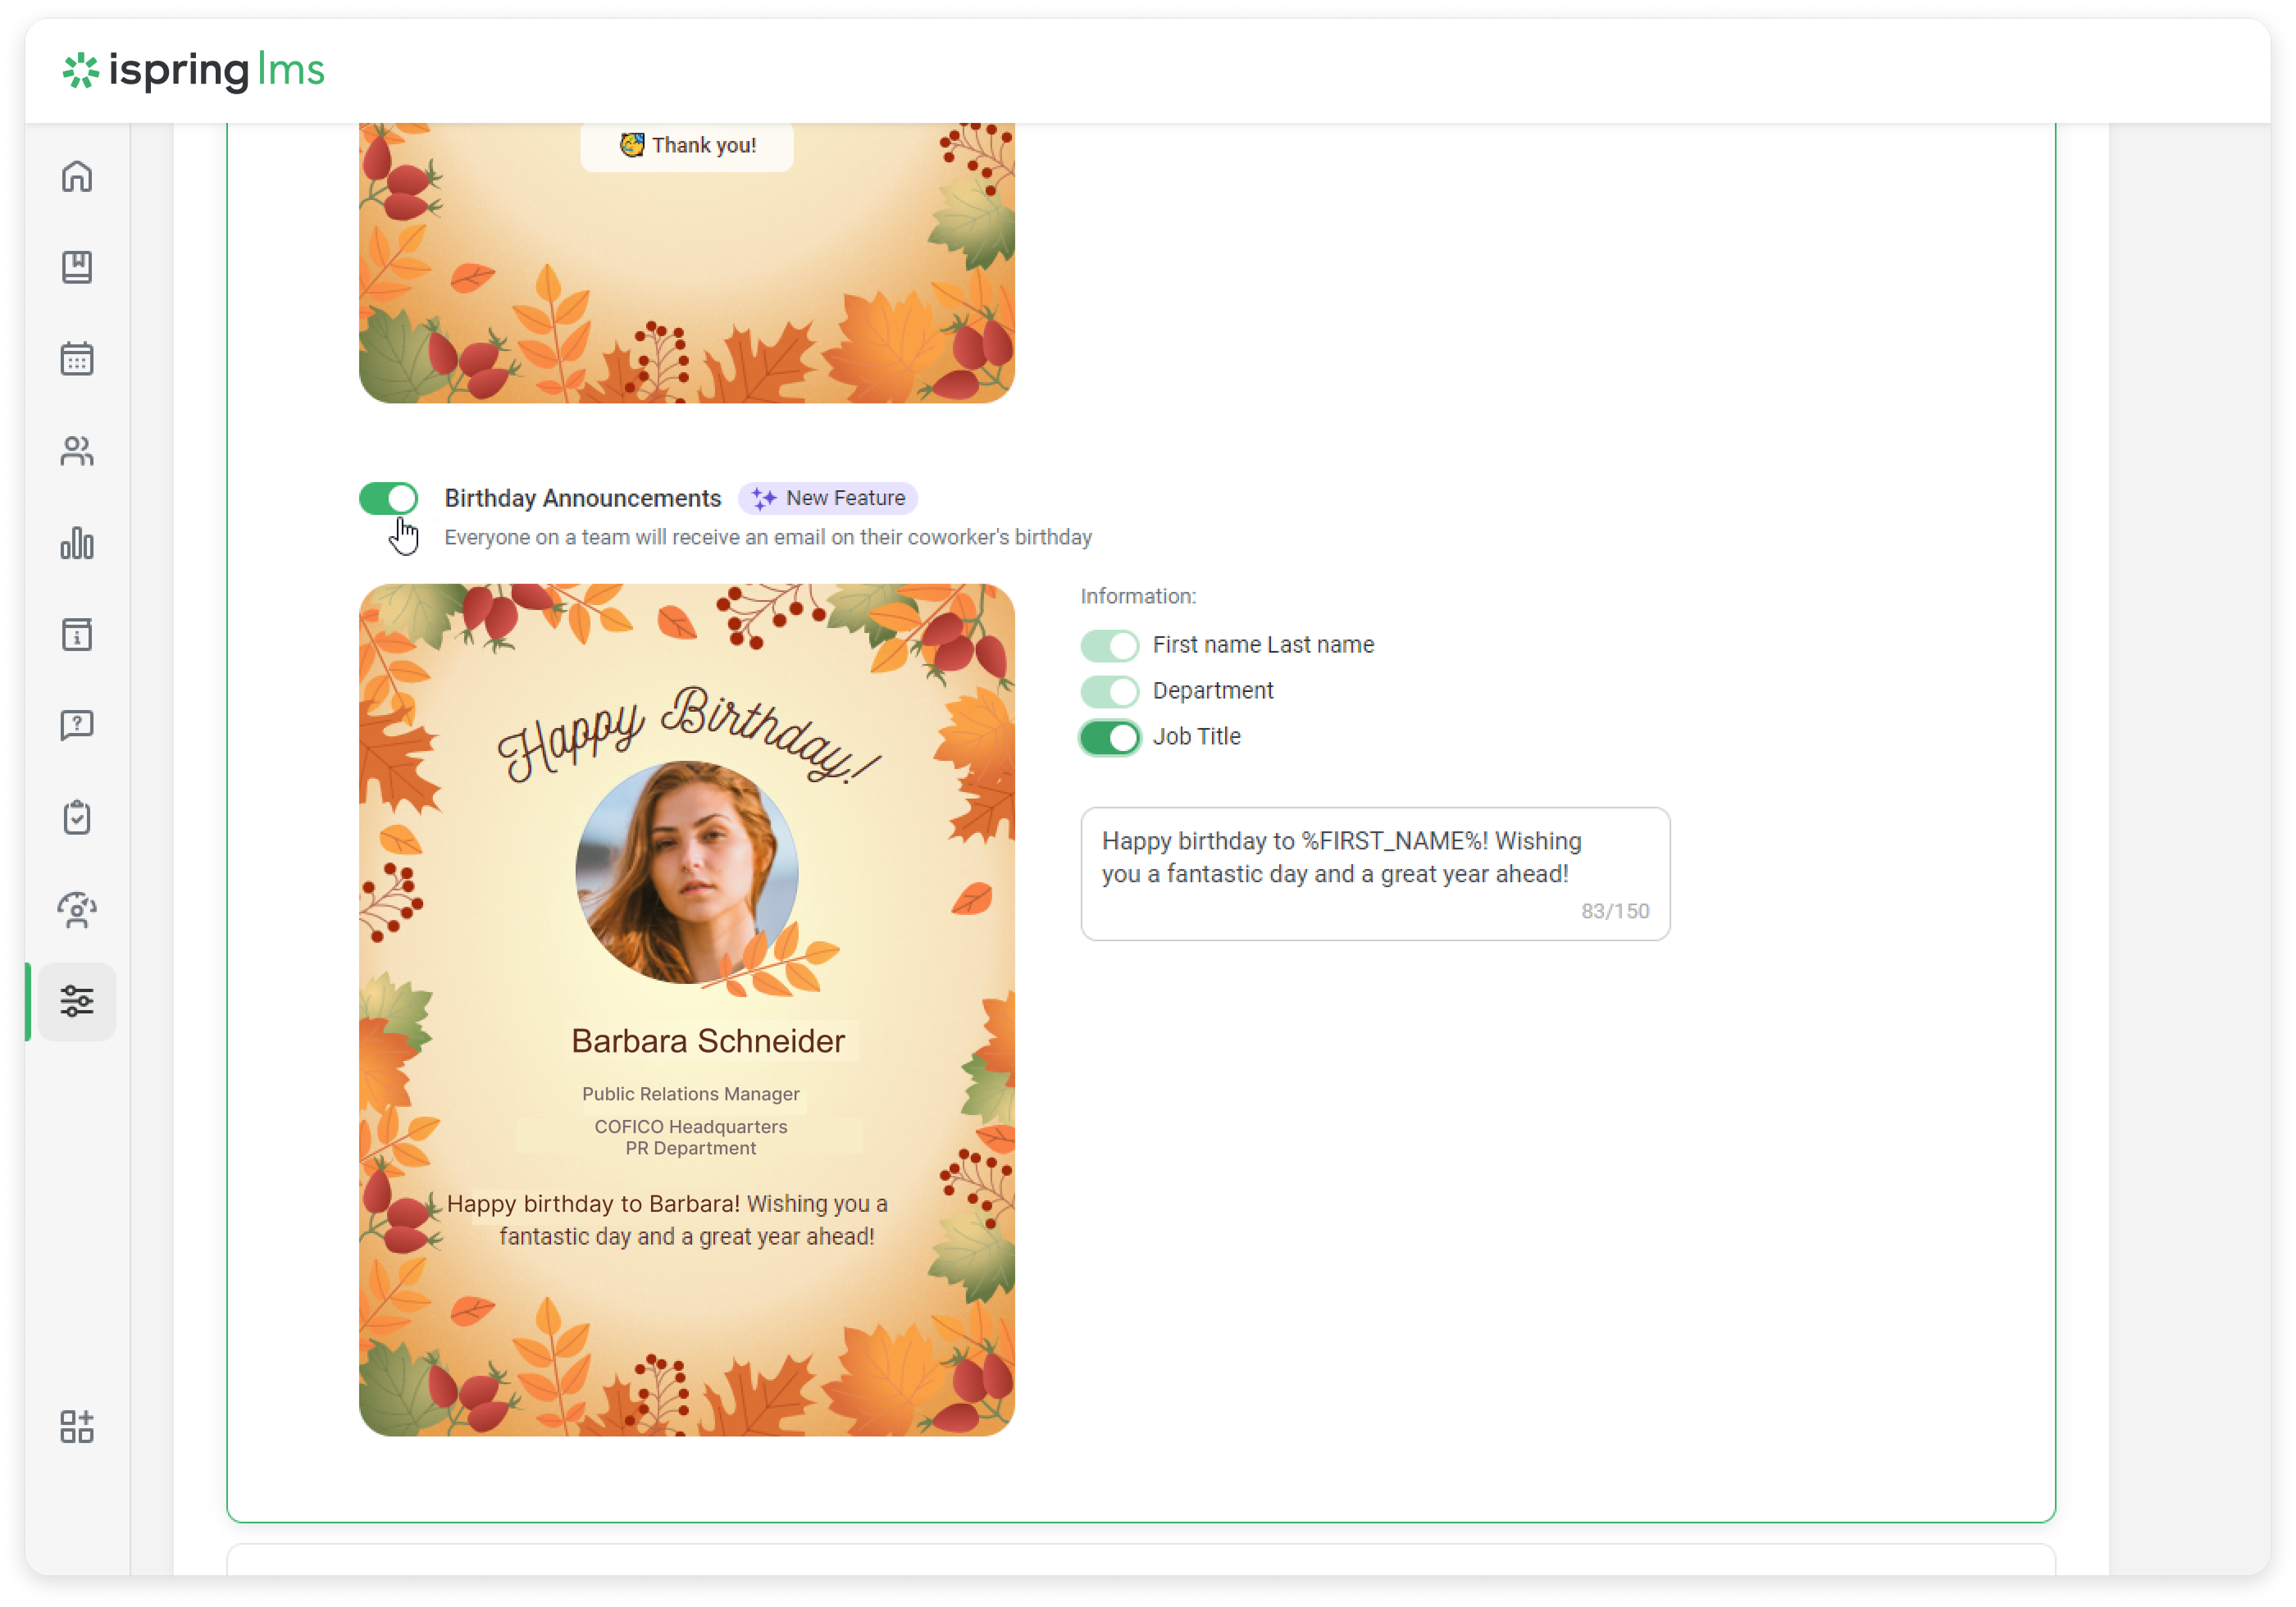
Task: Toggle the First name Last name switch
Action: point(1109,646)
